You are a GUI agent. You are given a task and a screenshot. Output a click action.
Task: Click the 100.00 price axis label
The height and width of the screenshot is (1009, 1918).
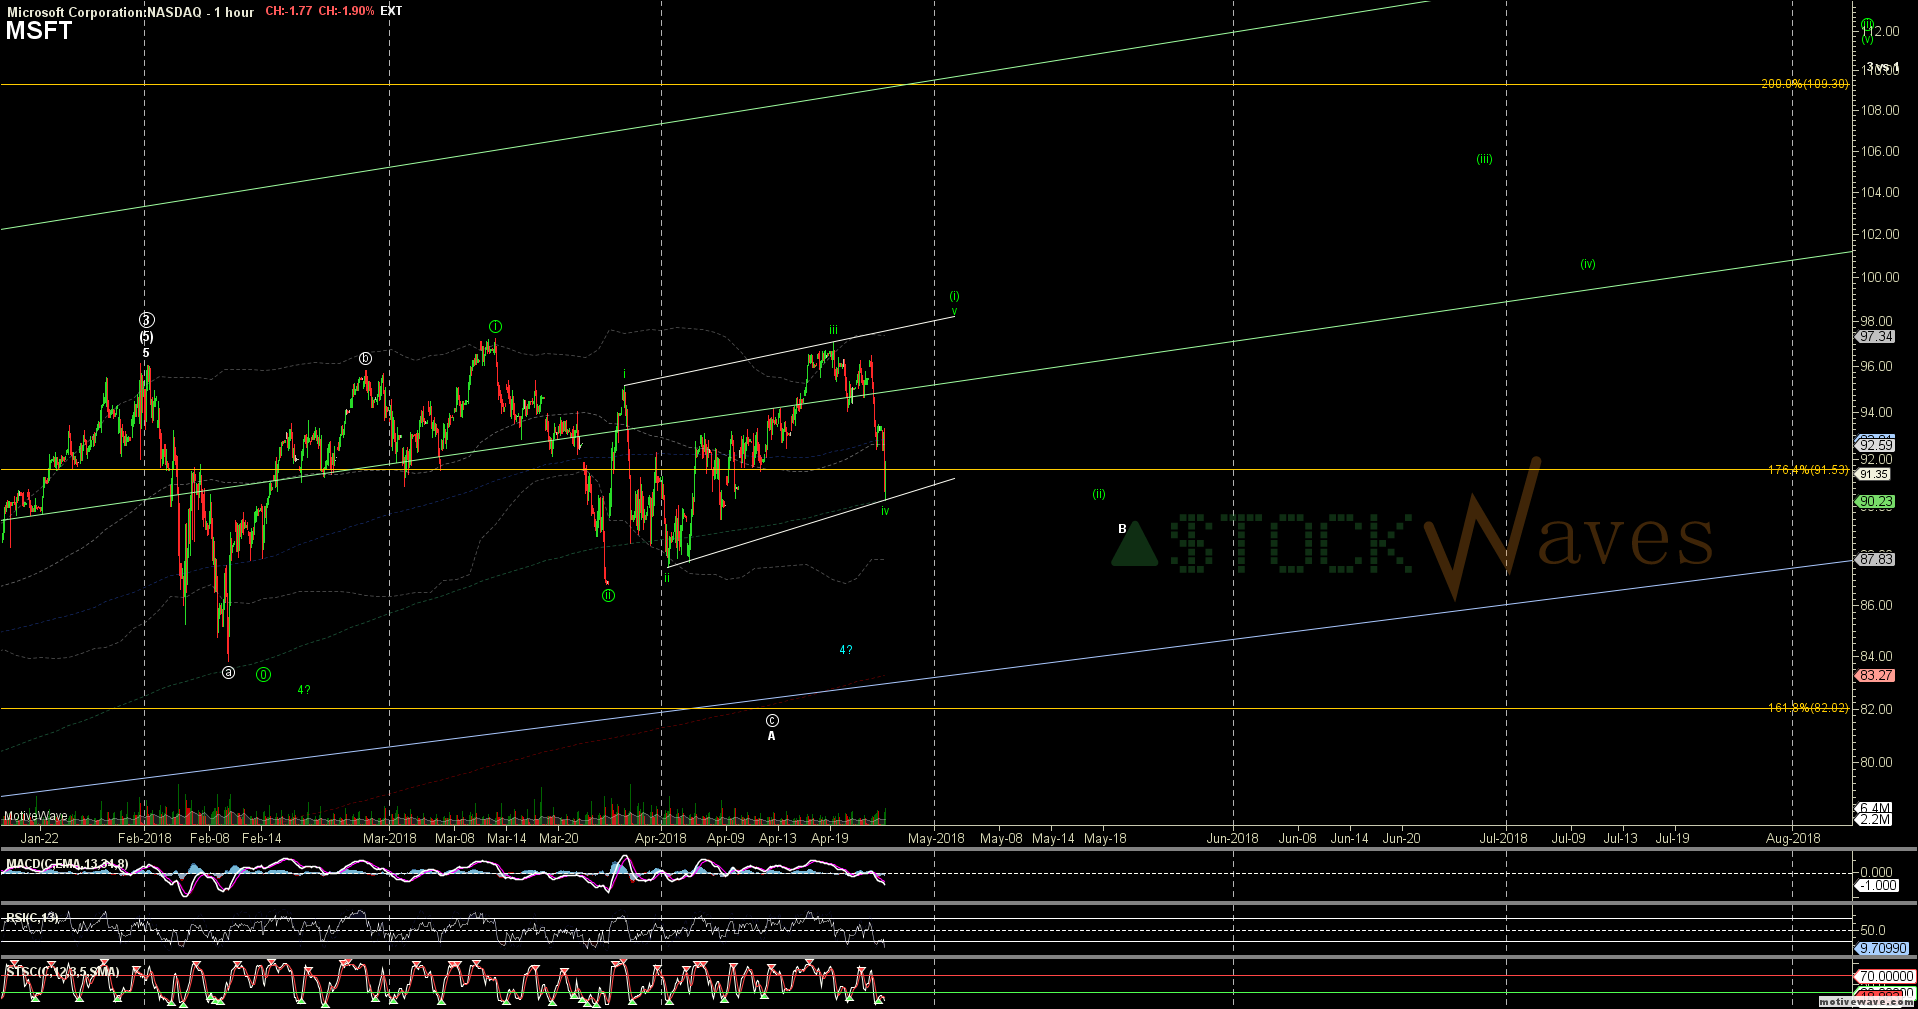click(1879, 277)
